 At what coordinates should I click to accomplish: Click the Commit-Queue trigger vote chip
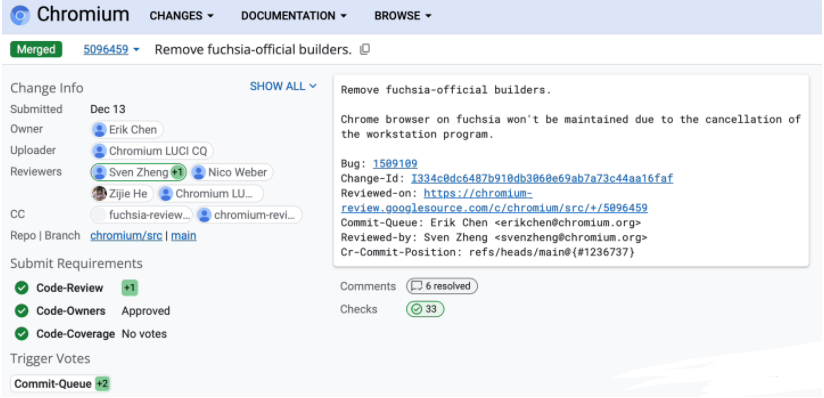(60, 384)
